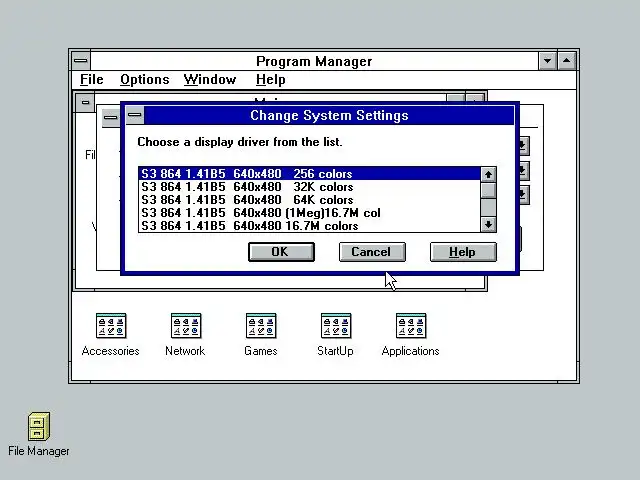Select S3 864 640x480 16.7M colors driver
The height and width of the screenshot is (480, 640).
pos(309,226)
